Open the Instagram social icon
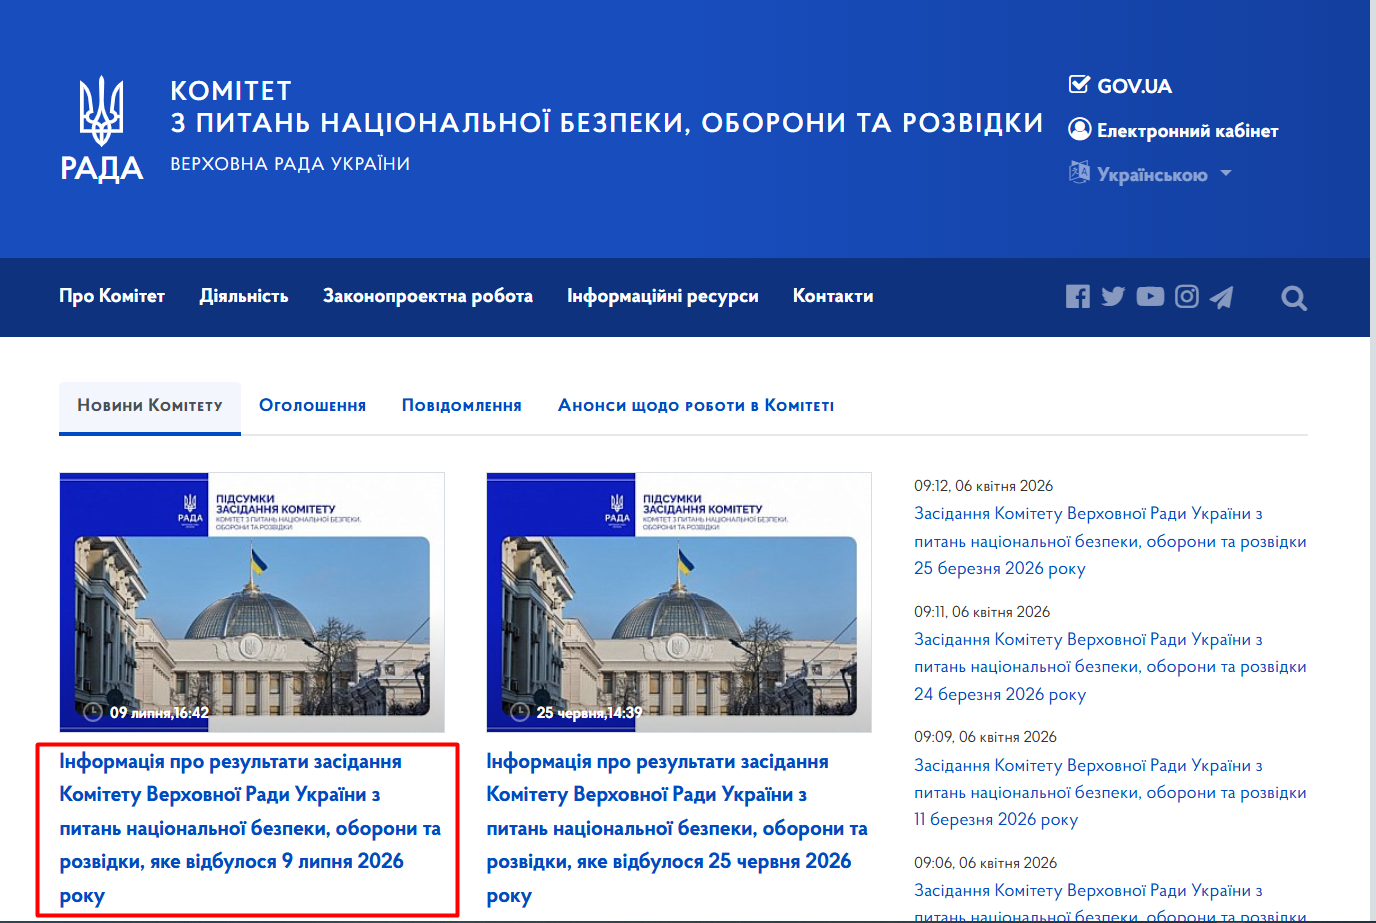The height and width of the screenshot is (923, 1376). (1186, 296)
